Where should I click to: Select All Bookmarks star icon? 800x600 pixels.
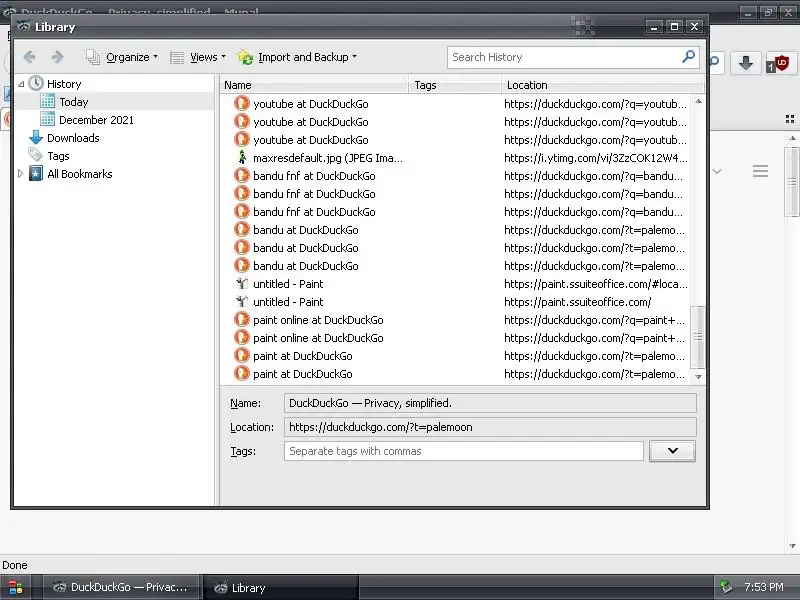(x=36, y=174)
